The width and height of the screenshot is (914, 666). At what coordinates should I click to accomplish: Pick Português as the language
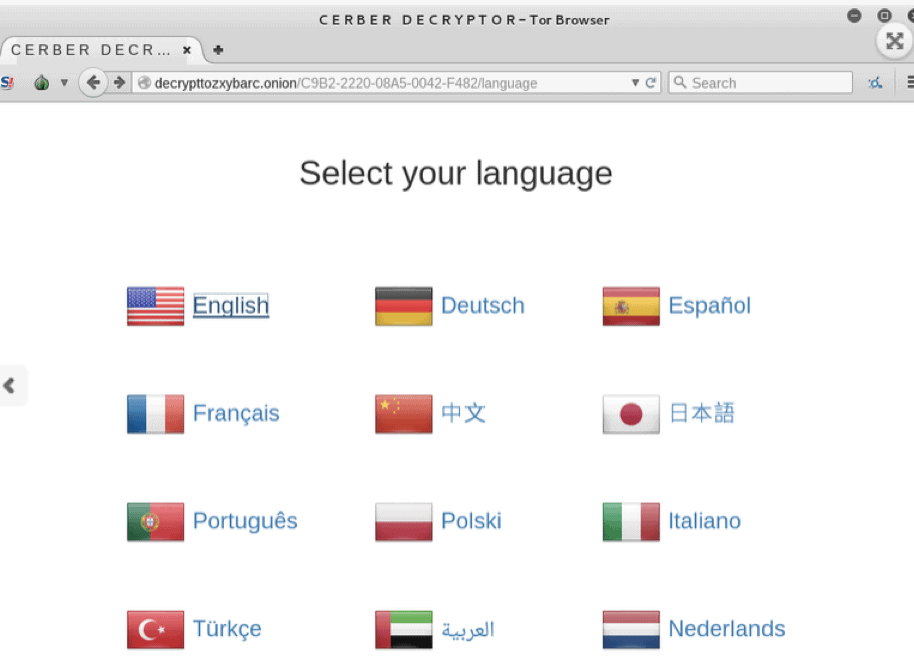point(245,521)
